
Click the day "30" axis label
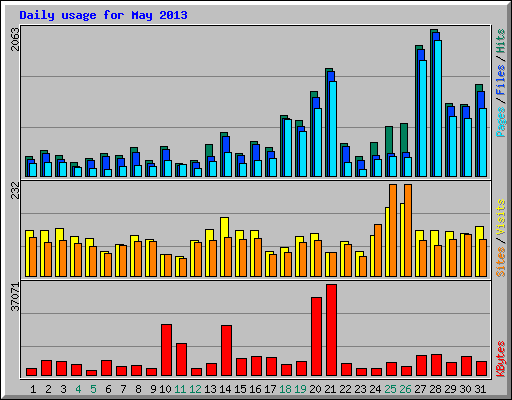(x=465, y=389)
